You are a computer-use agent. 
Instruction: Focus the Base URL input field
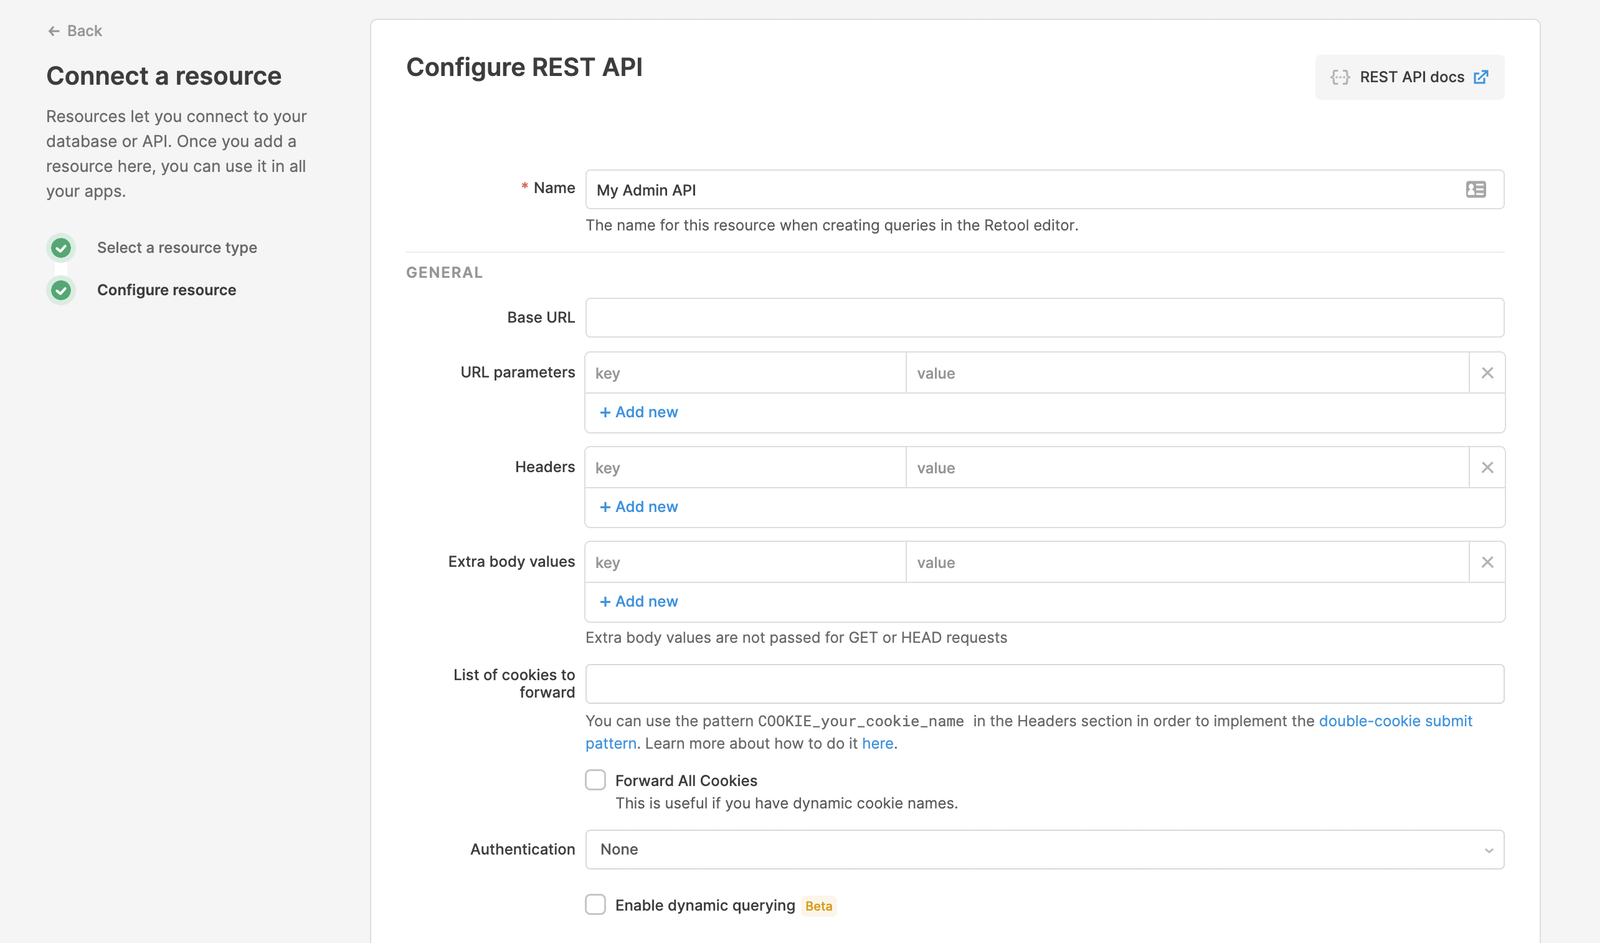point(1044,317)
